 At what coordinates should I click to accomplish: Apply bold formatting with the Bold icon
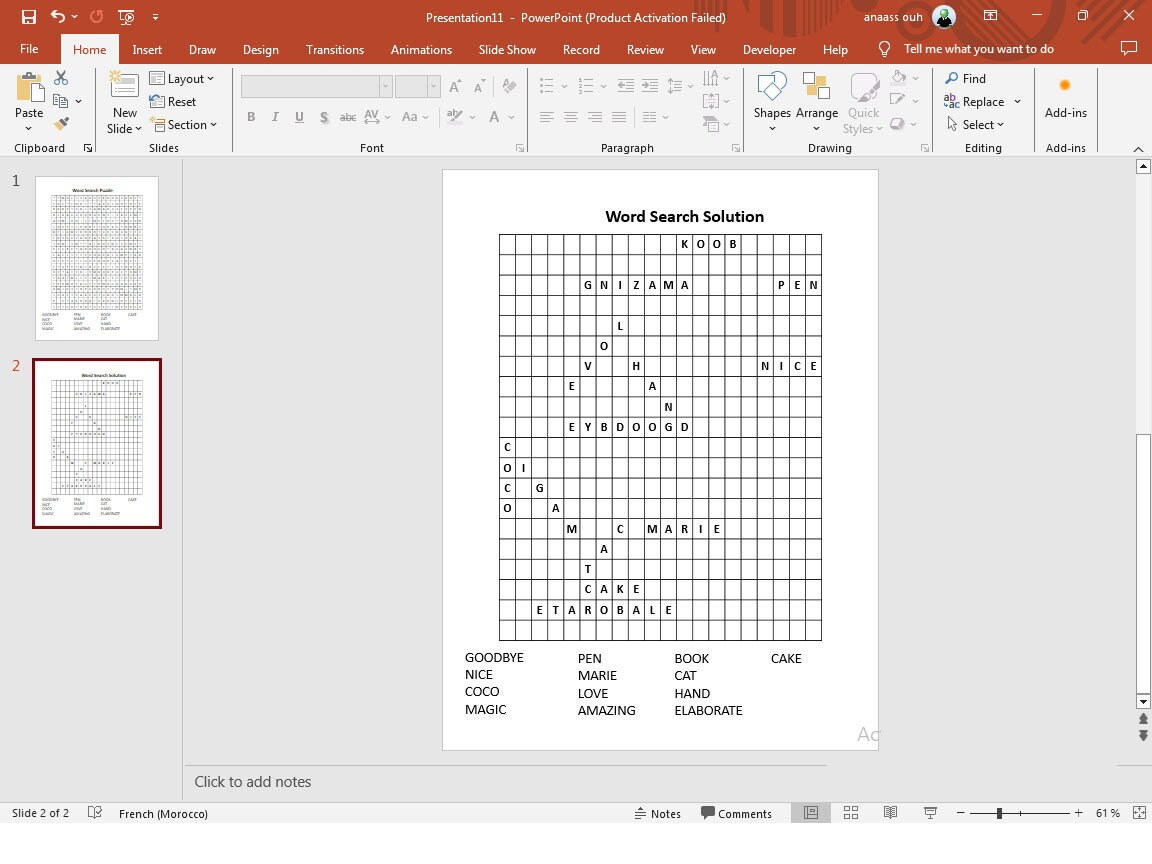(x=251, y=117)
